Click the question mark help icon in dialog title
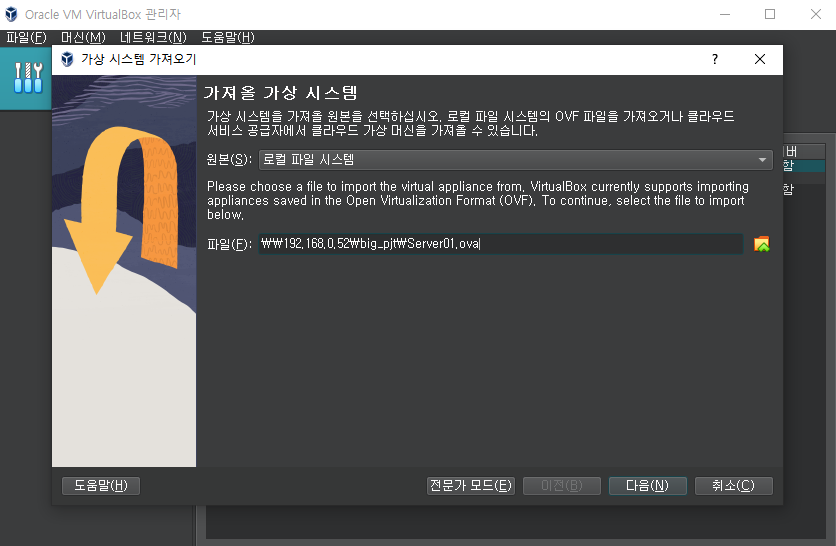The height and width of the screenshot is (546, 836). (715, 59)
